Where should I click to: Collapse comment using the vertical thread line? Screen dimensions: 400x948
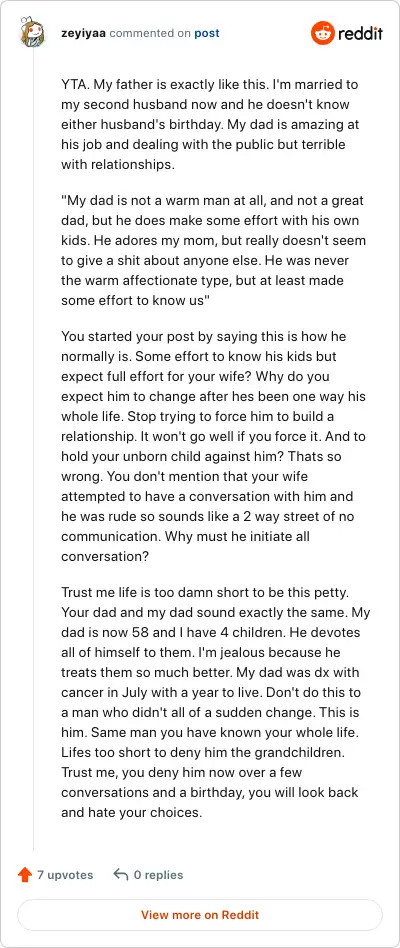(x=33, y=453)
